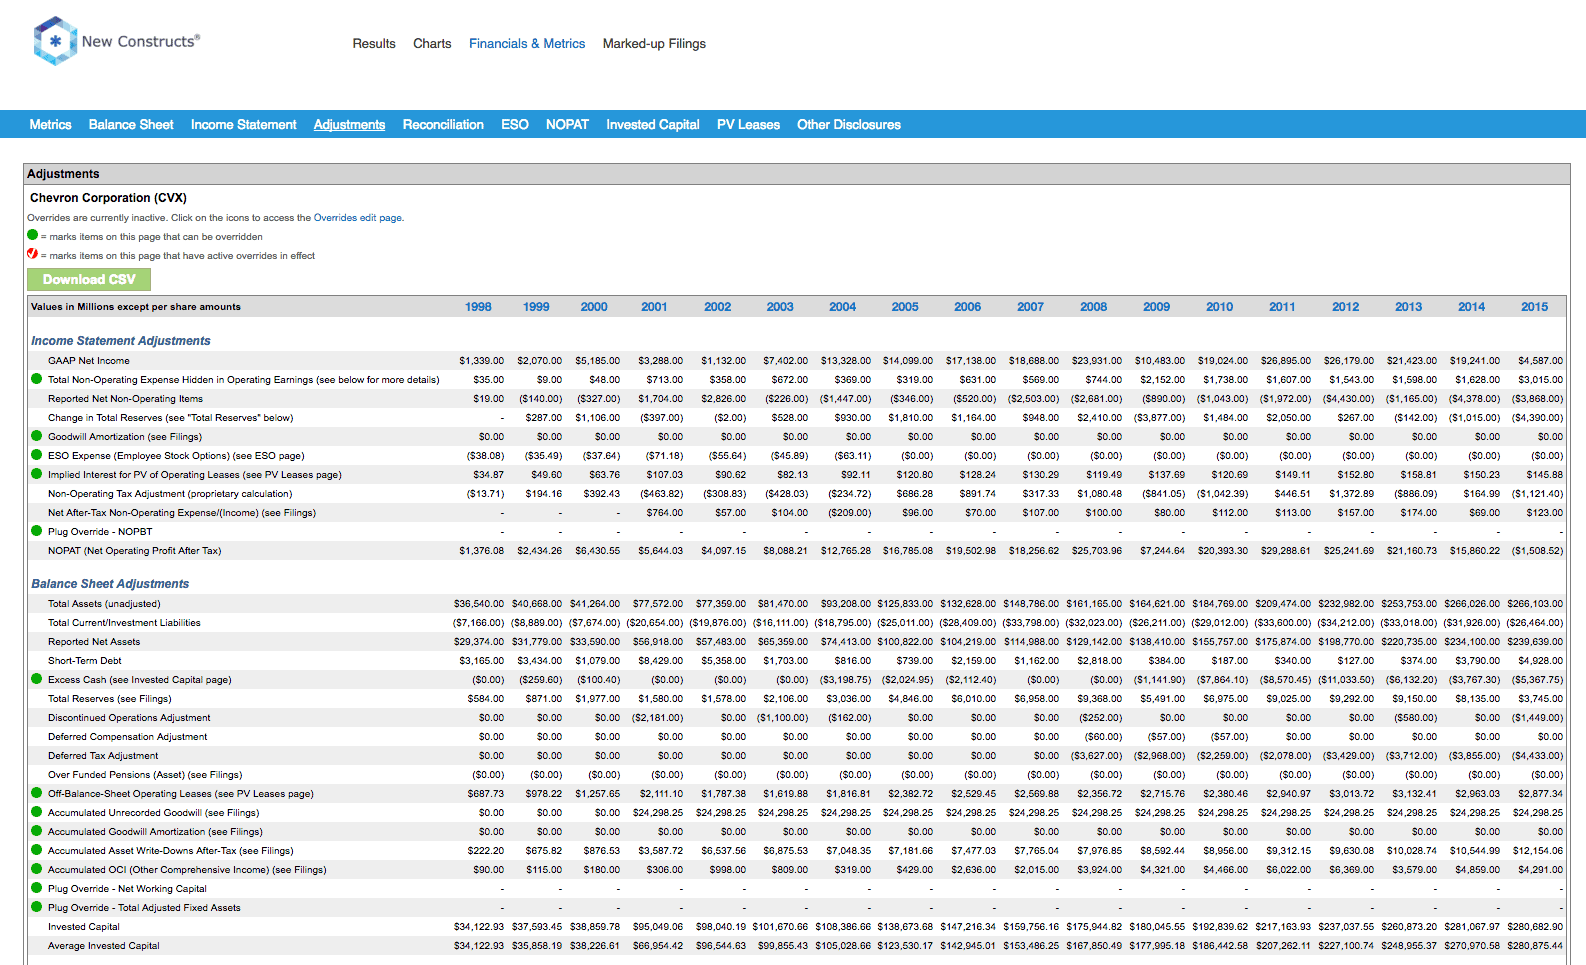Click the 2008 year column header
Screen dimensions: 1586x965
click(1093, 307)
